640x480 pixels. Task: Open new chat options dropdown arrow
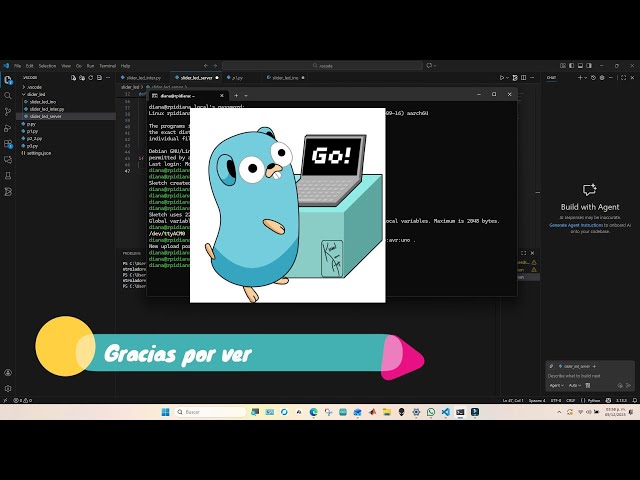585,78
